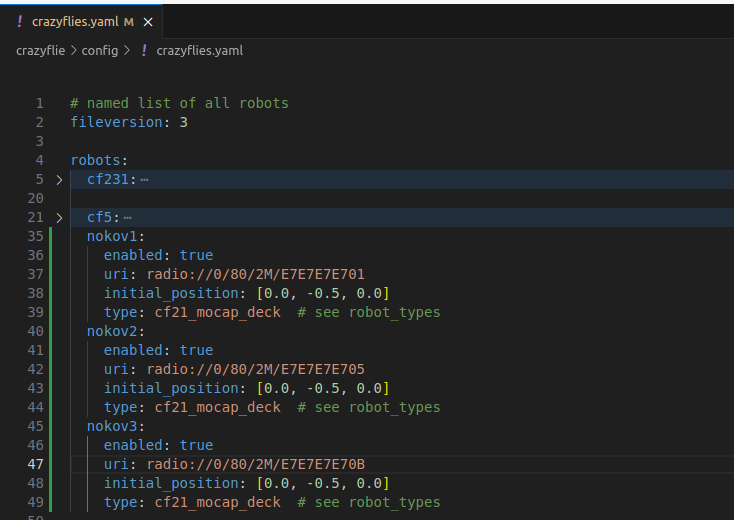
Task: Click the green change bar beside line 40
Action: tap(51, 331)
